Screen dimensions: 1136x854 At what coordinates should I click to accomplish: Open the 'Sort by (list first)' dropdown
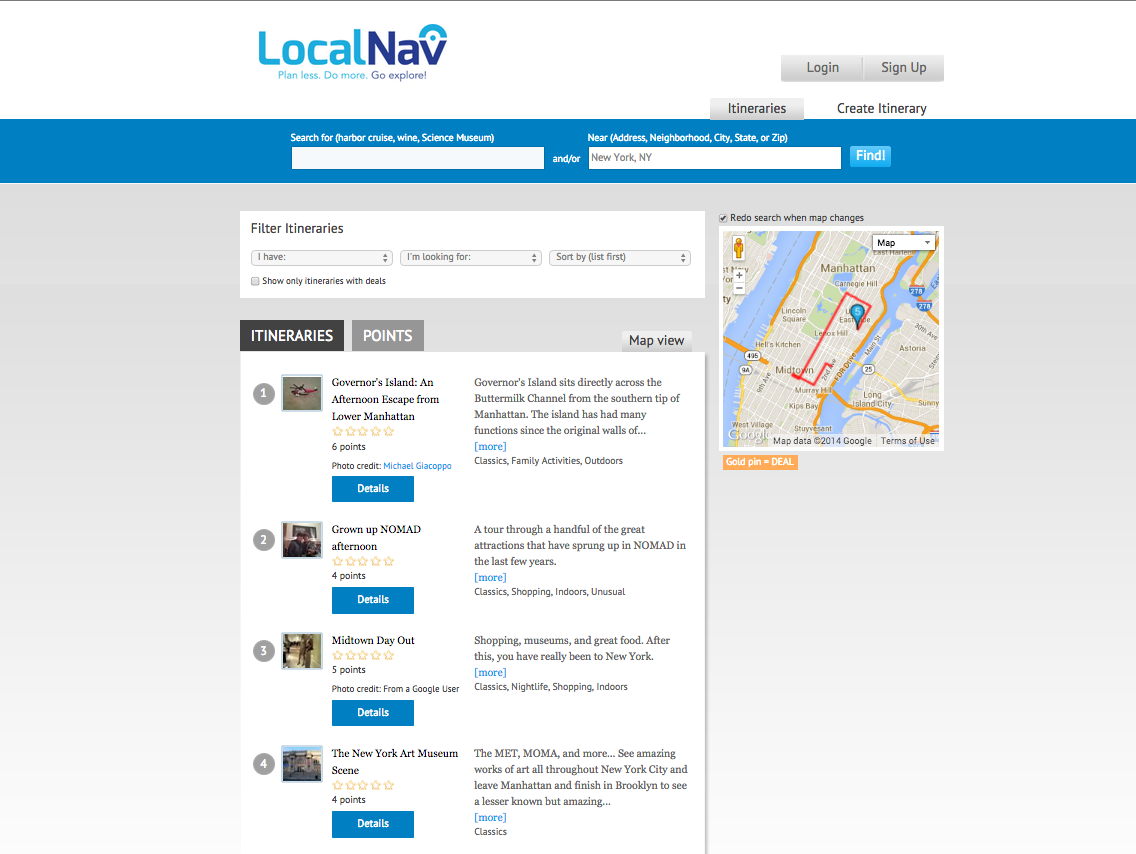[620, 257]
